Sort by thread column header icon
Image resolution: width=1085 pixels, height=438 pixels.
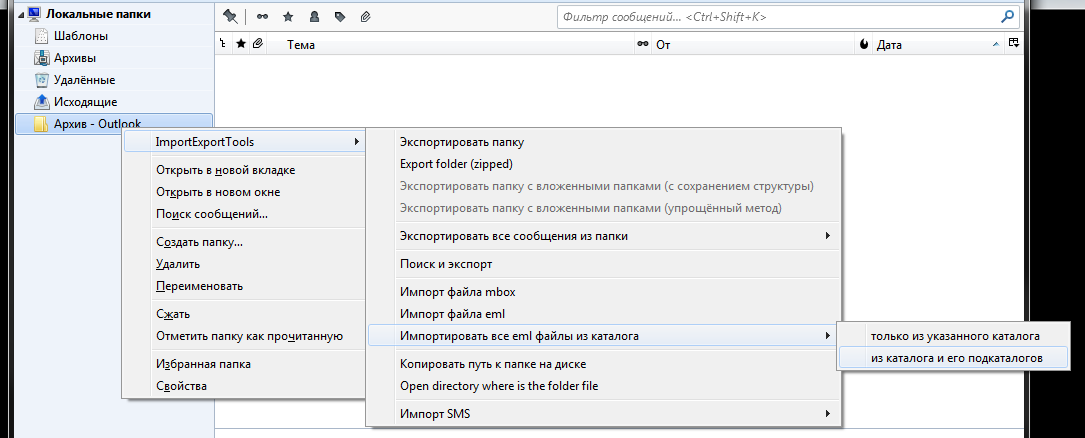222,44
